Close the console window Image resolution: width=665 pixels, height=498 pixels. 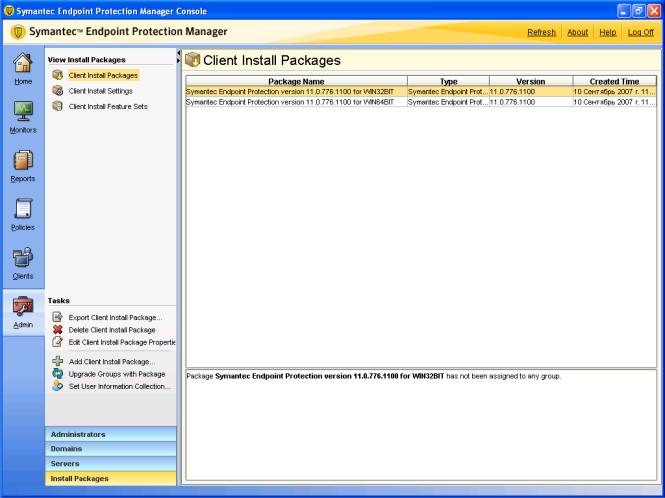pos(654,11)
